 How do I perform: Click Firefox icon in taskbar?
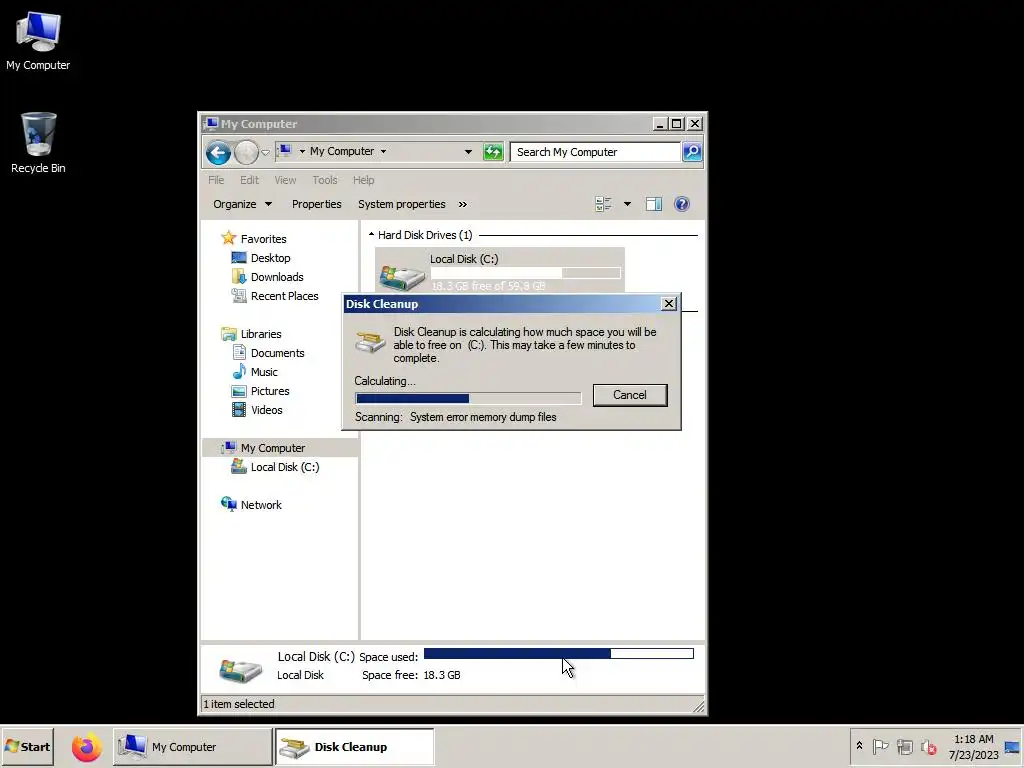tap(87, 746)
